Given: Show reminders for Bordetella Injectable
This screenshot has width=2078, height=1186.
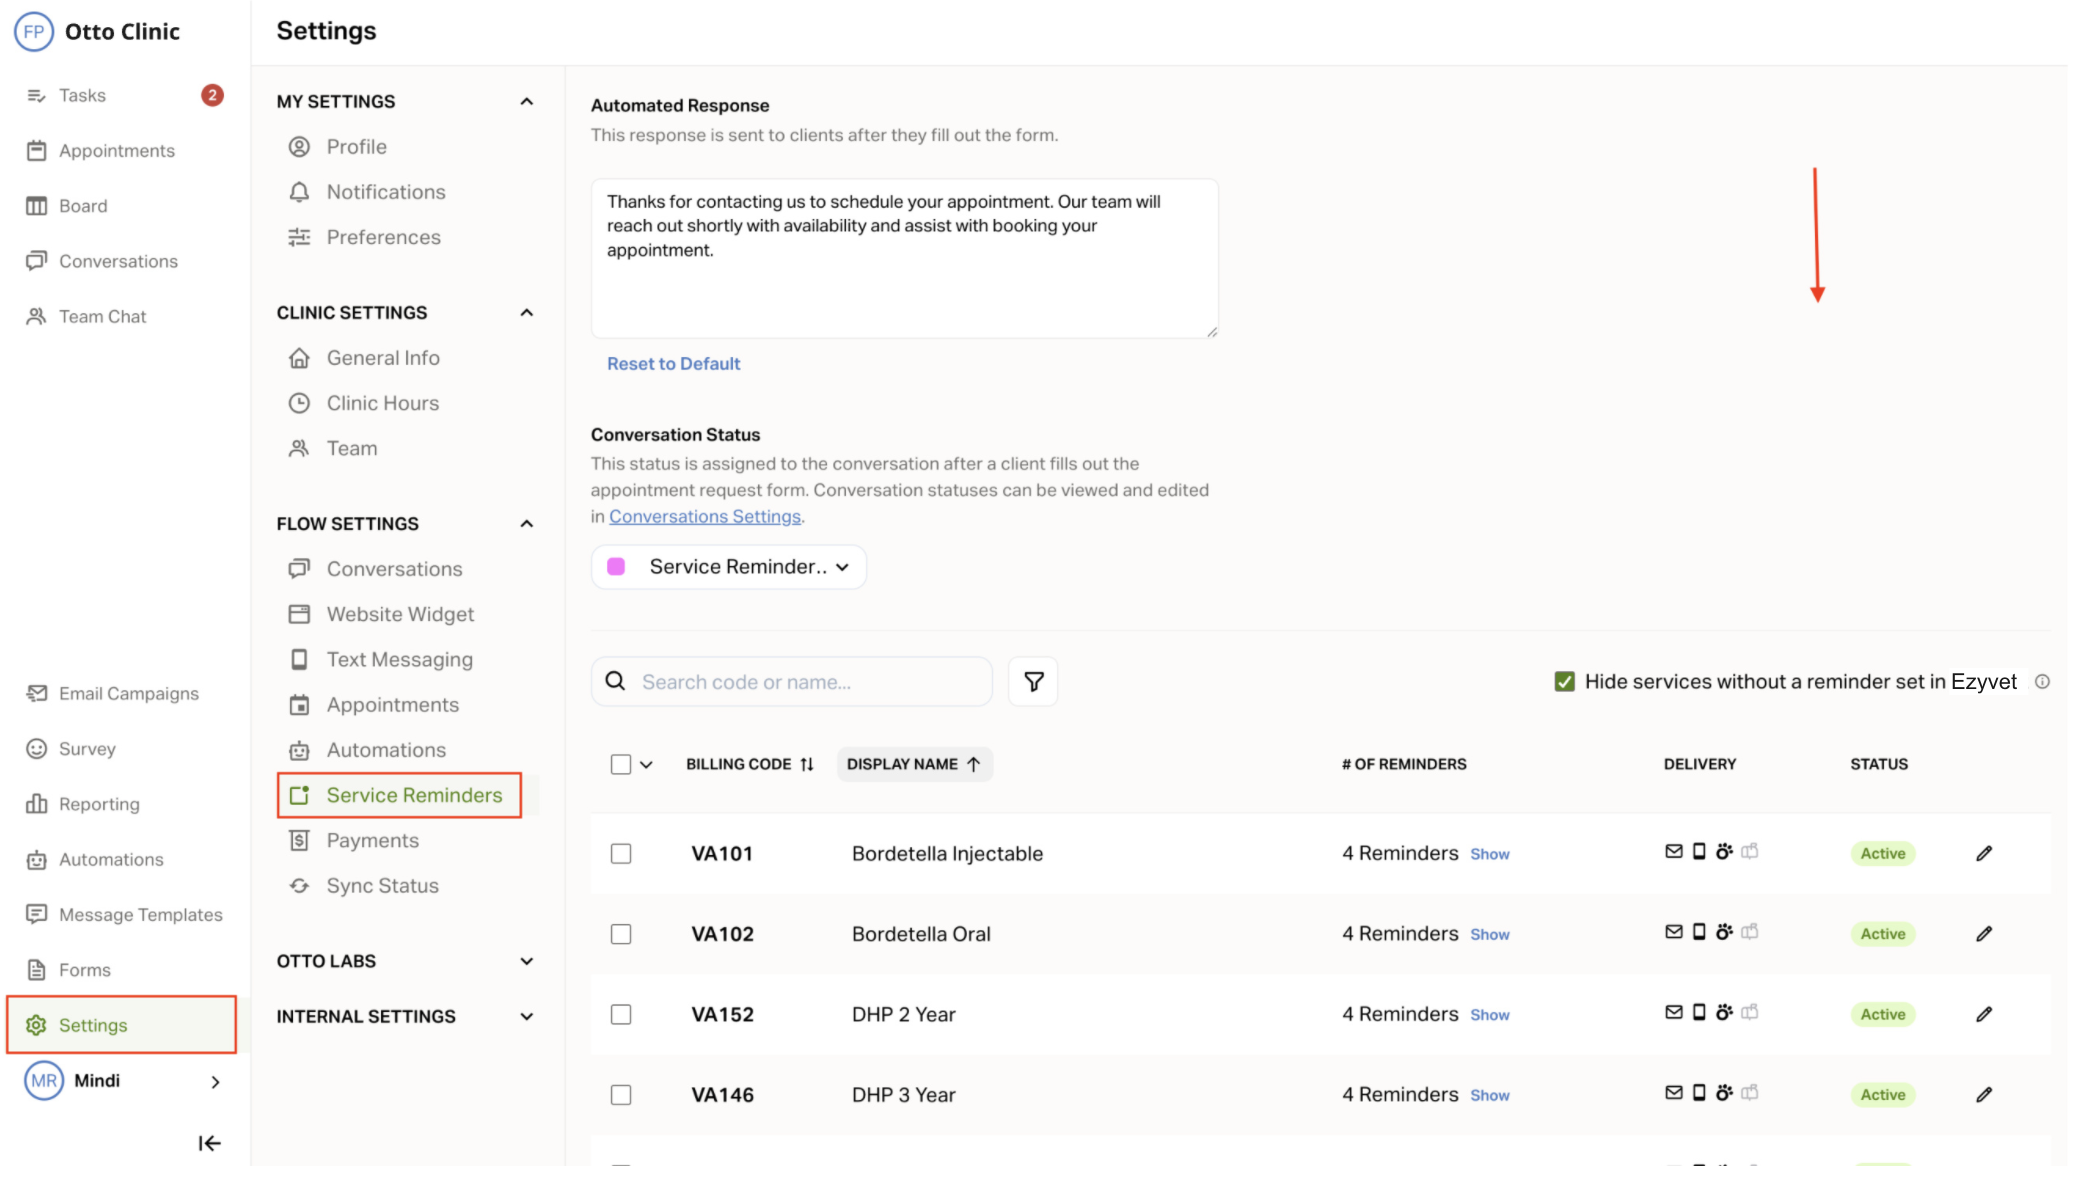Looking at the screenshot, I should coord(1490,854).
